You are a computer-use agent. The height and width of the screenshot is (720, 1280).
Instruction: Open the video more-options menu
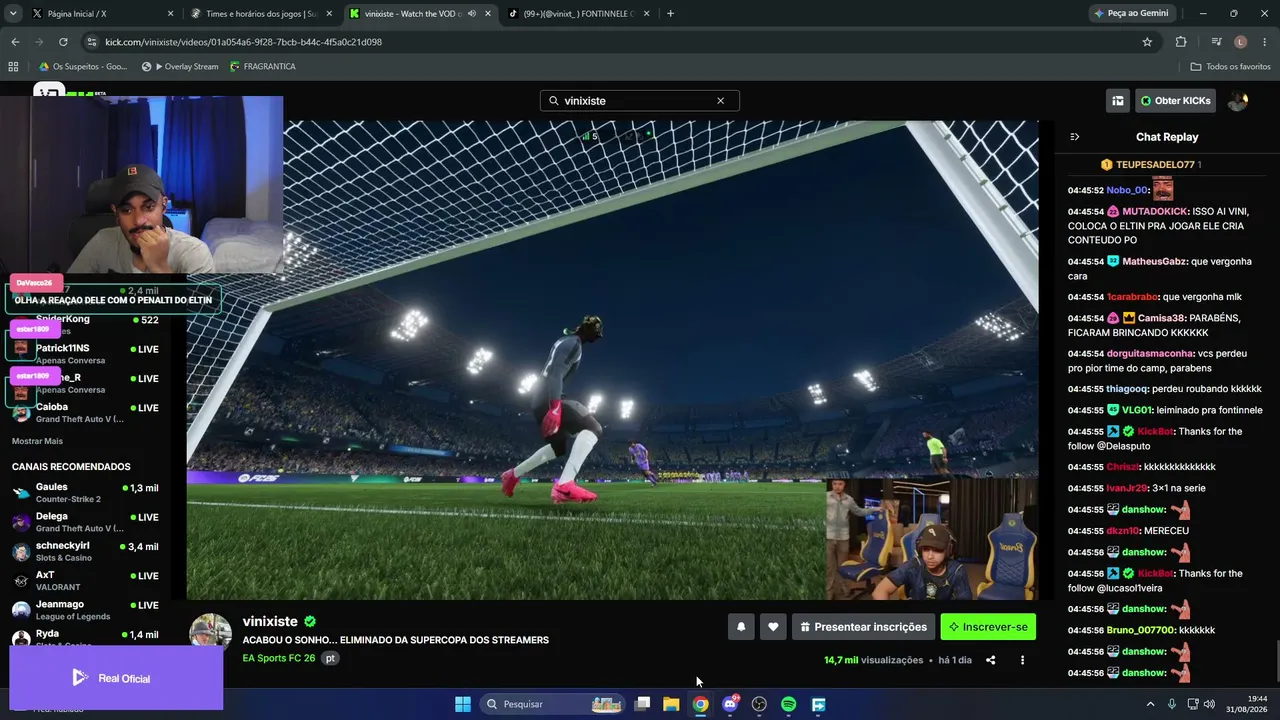coord(1022,660)
